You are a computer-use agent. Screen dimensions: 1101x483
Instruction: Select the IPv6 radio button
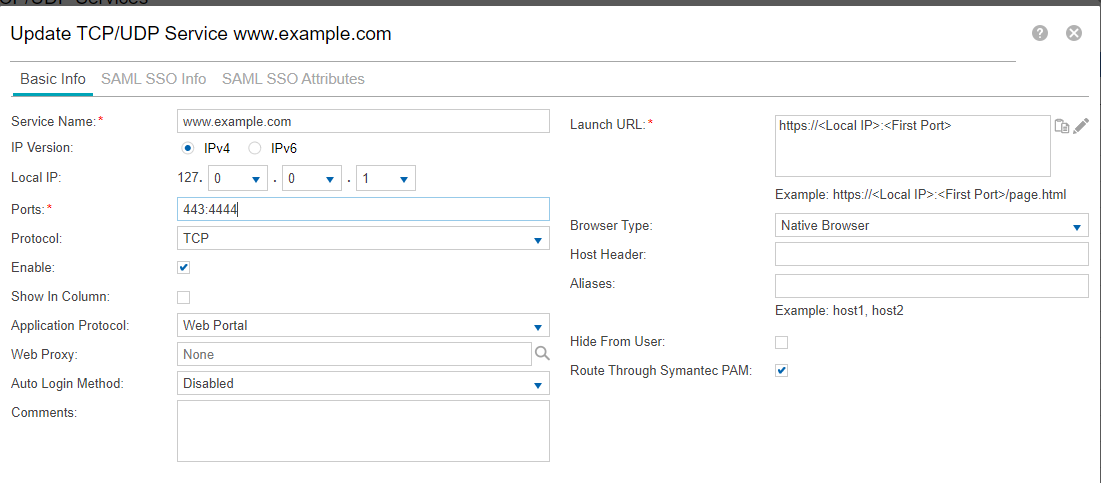(x=254, y=148)
